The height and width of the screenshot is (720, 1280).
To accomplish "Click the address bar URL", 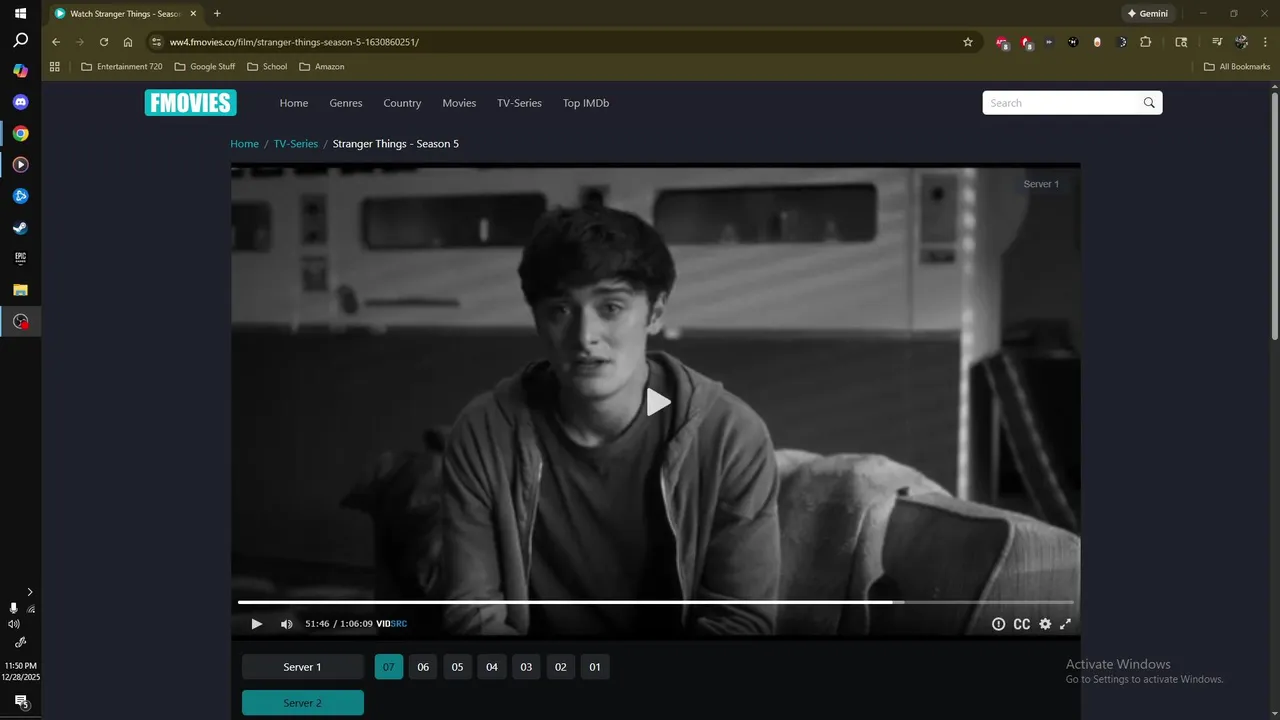I will click(294, 42).
